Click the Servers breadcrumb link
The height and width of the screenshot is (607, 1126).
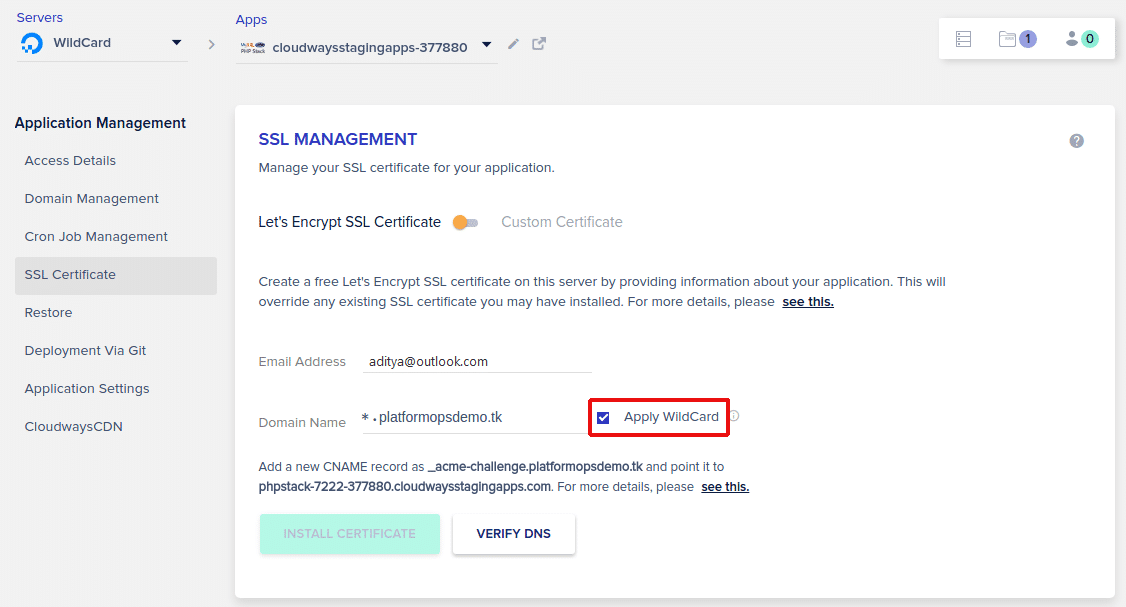pyautogui.click(x=39, y=17)
